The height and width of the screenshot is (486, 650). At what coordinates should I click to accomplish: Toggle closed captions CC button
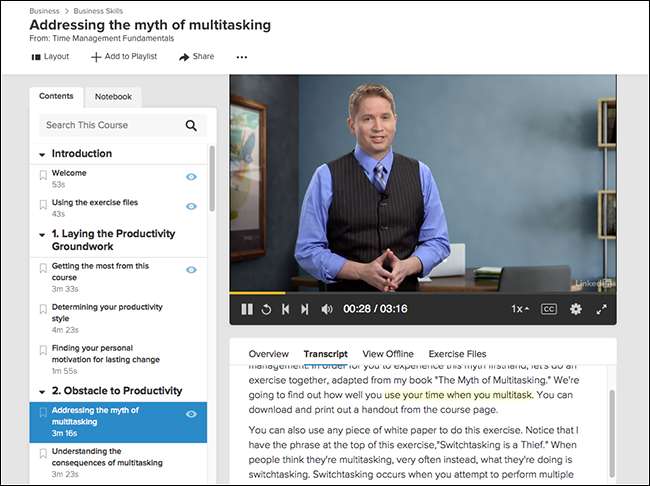pos(549,309)
